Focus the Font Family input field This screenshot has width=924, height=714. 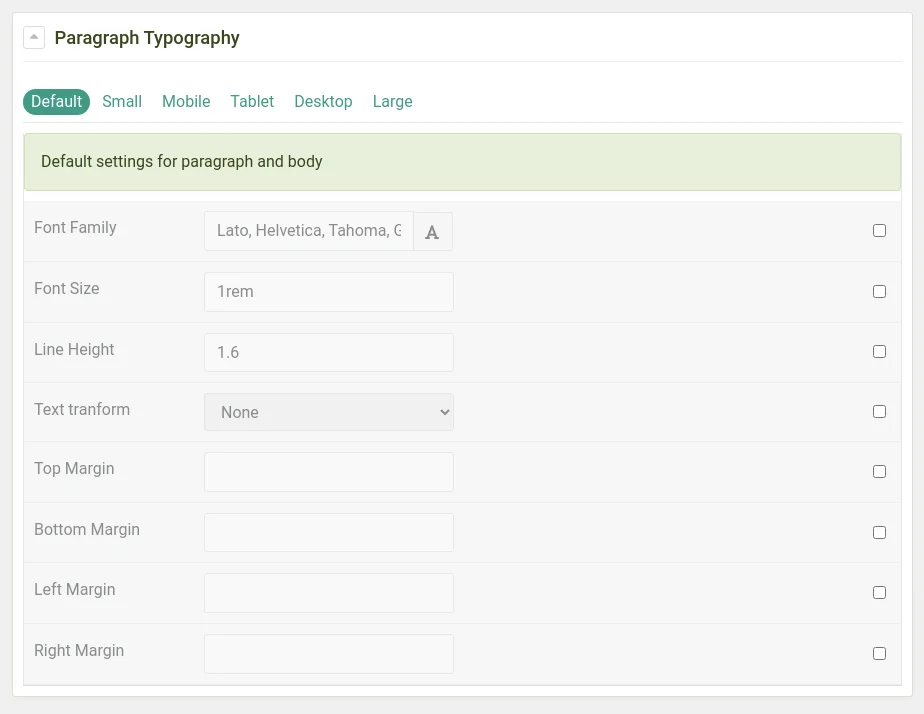(309, 231)
